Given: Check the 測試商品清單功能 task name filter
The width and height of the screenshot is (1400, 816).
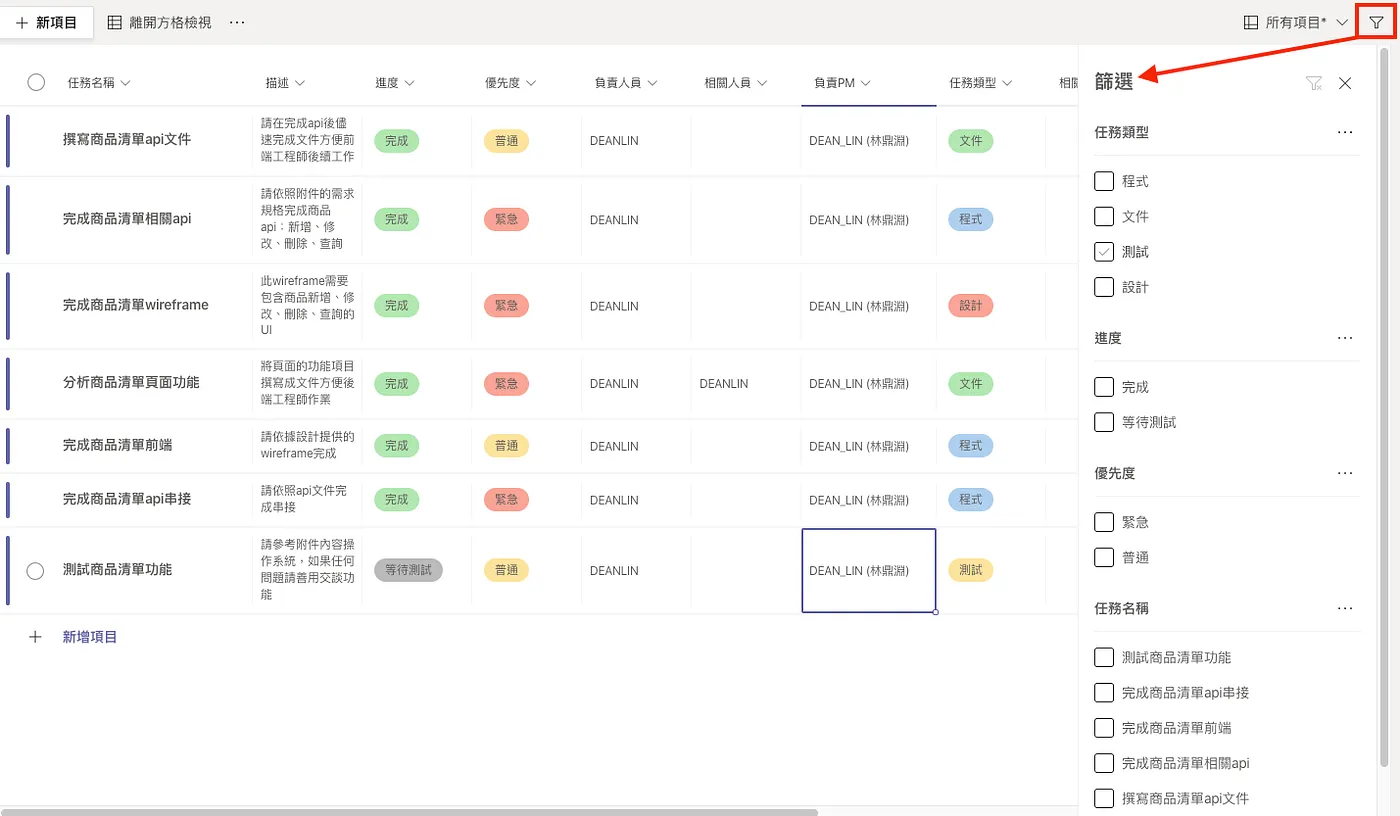Looking at the screenshot, I should click(1104, 657).
